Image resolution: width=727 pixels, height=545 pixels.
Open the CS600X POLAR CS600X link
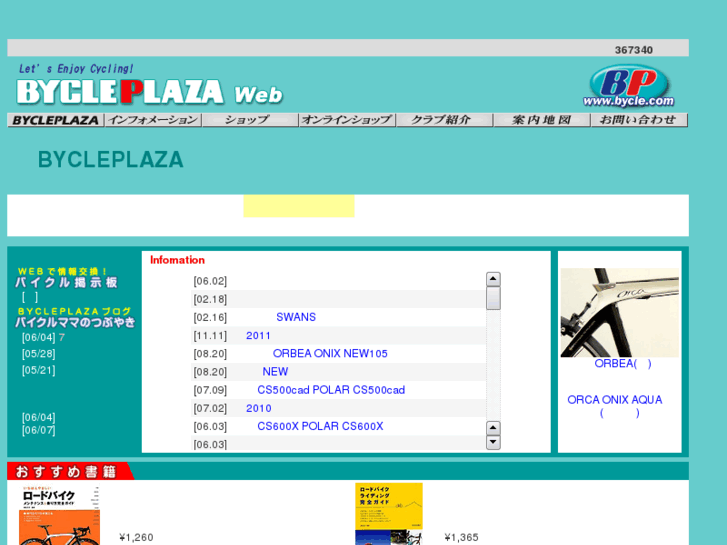pyautogui.click(x=320, y=427)
